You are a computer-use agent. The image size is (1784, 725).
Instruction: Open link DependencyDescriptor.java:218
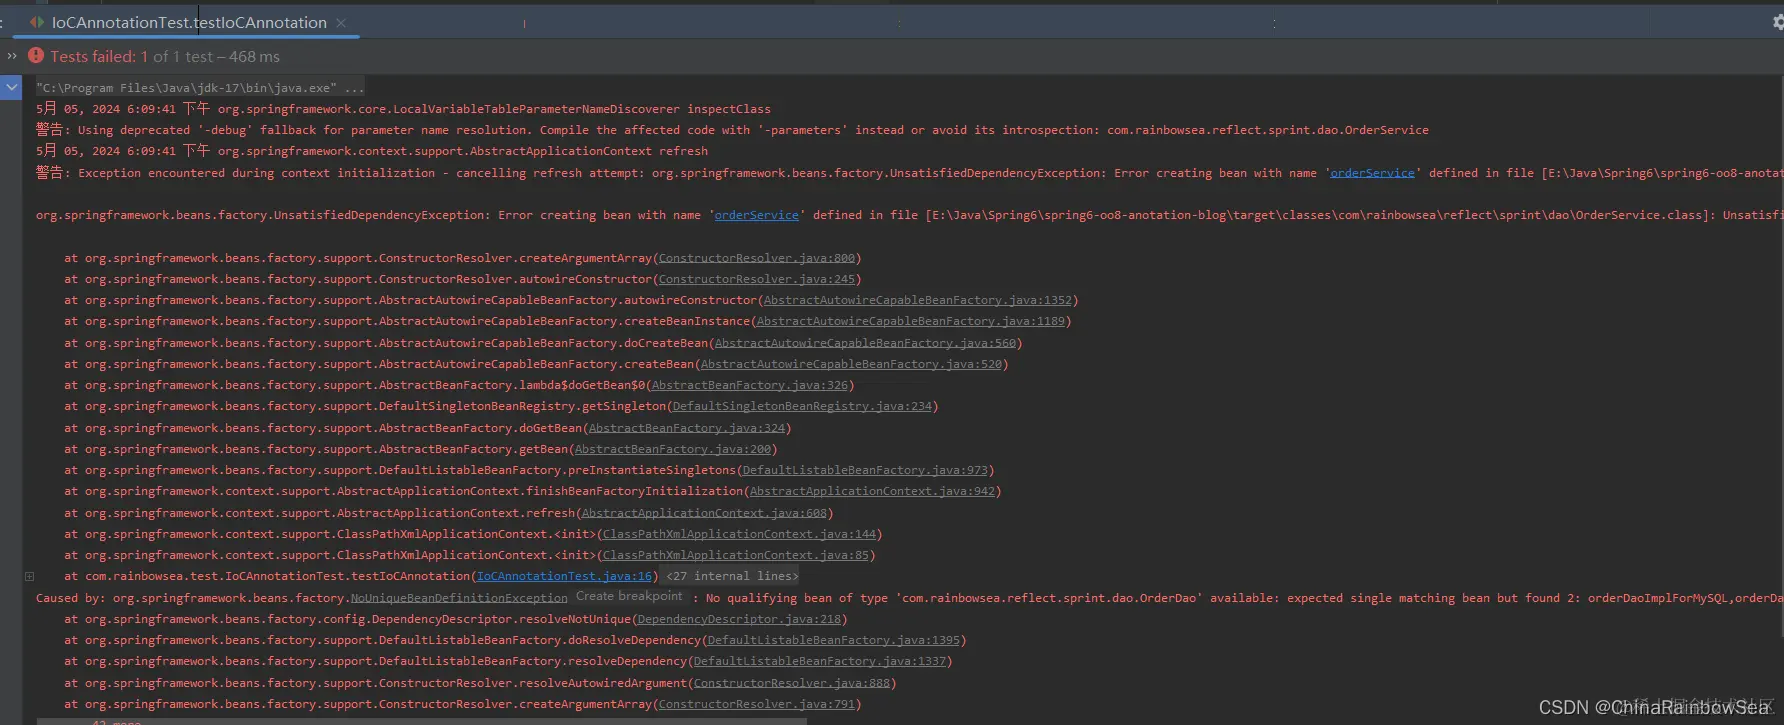[x=739, y=619]
